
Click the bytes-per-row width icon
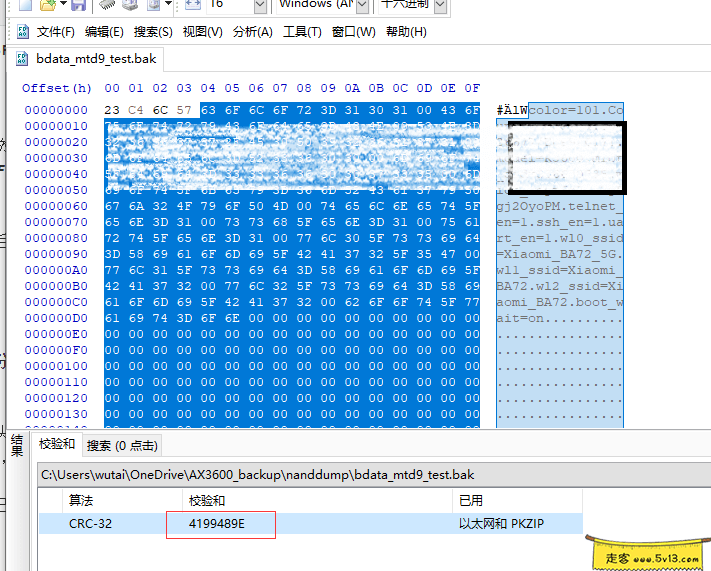[x=193, y=5]
